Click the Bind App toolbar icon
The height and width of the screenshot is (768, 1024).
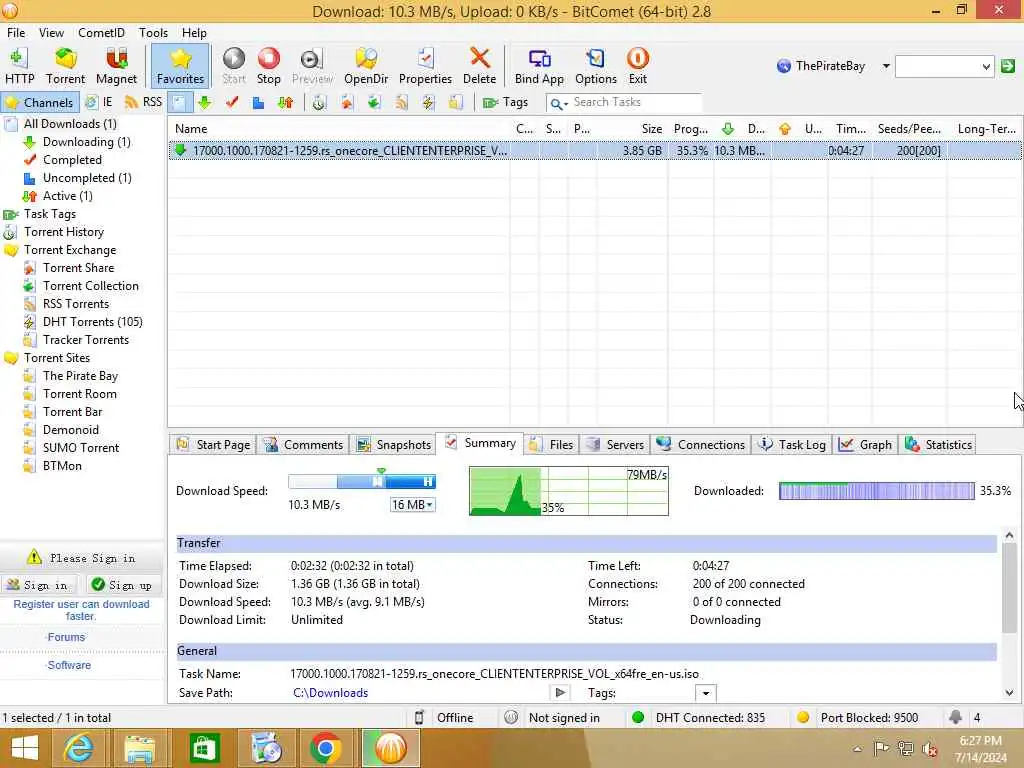pyautogui.click(x=539, y=66)
